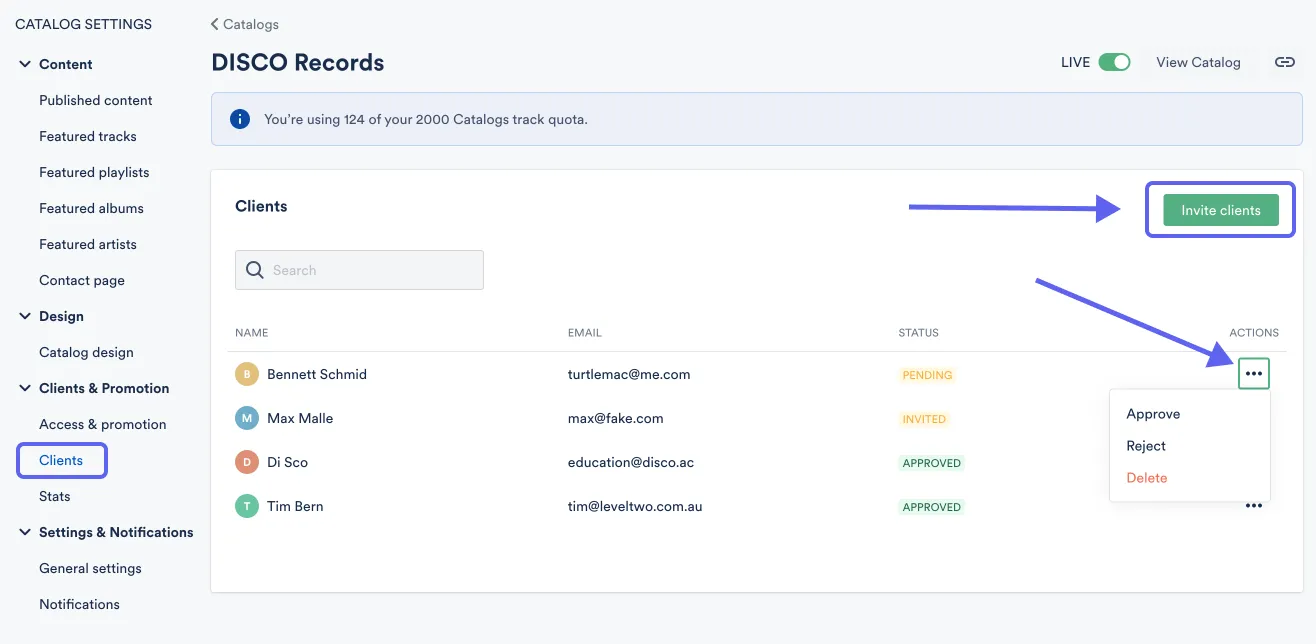Collapse the Content section
This screenshot has width=1316, height=644.
25,64
